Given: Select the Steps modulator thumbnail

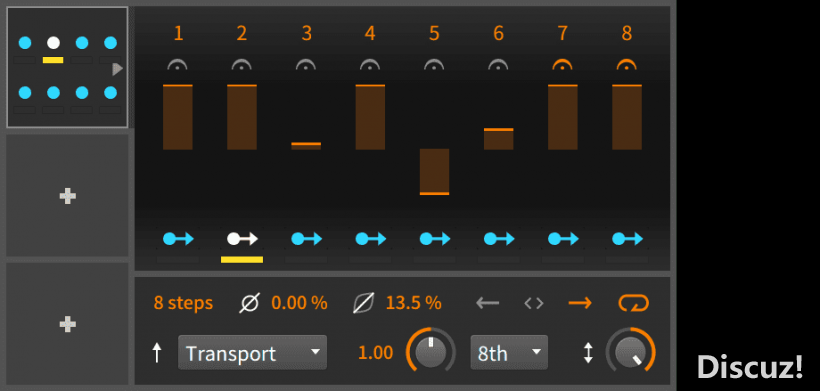Looking at the screenshot, I should [67, 67].
